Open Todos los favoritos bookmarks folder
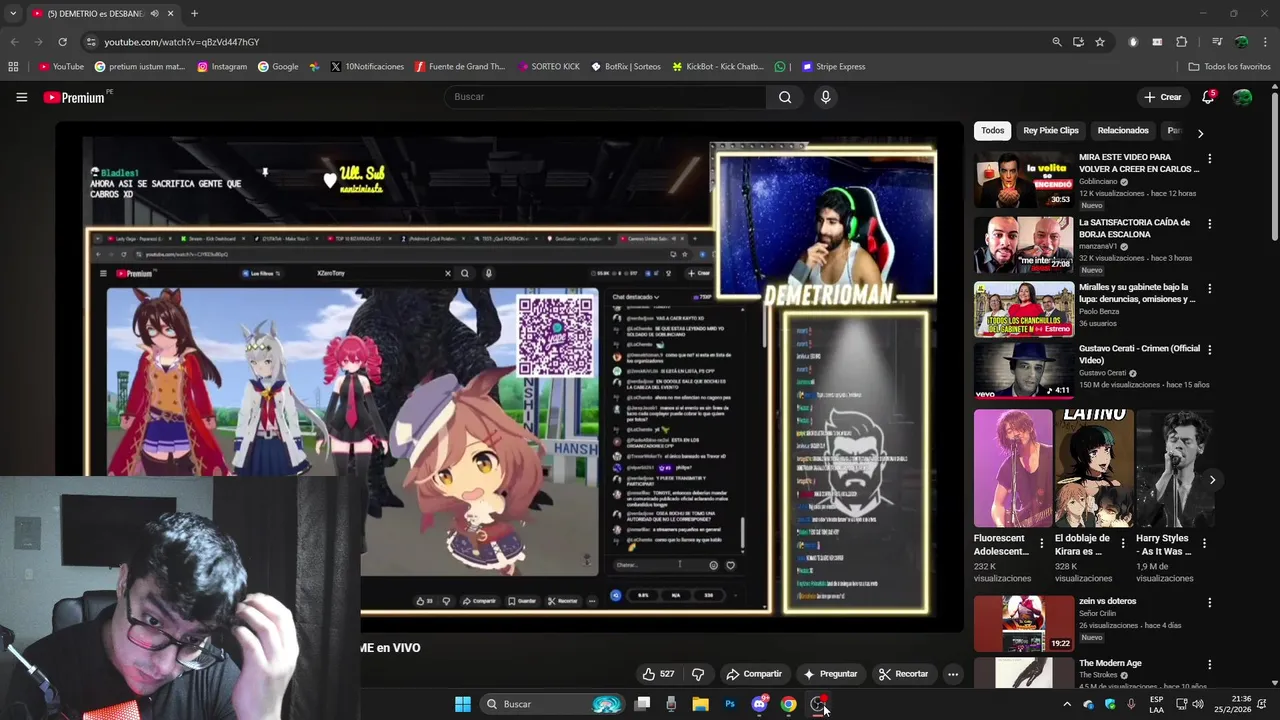Image resolution: width=1280 pixels, height=720 pixels. 1229,67
